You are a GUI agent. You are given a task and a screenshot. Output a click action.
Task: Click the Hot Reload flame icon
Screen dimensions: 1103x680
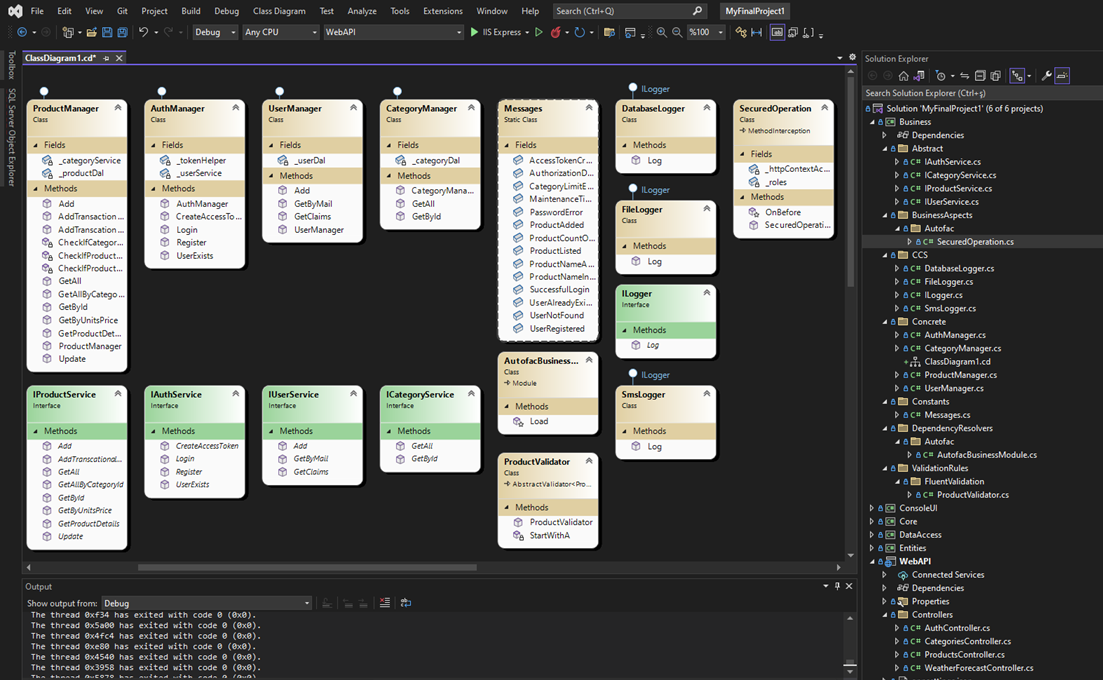coord(556,32)
